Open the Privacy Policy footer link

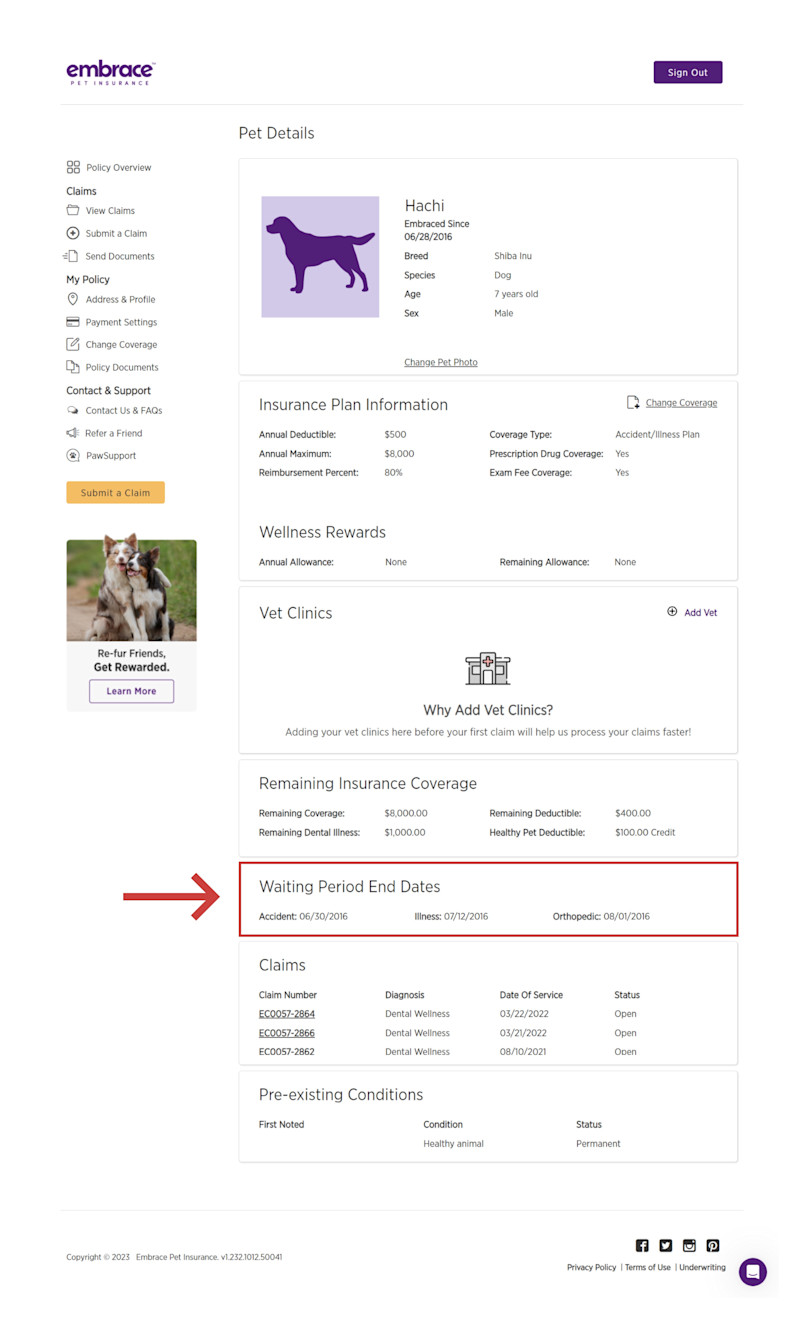point(592,1267)
